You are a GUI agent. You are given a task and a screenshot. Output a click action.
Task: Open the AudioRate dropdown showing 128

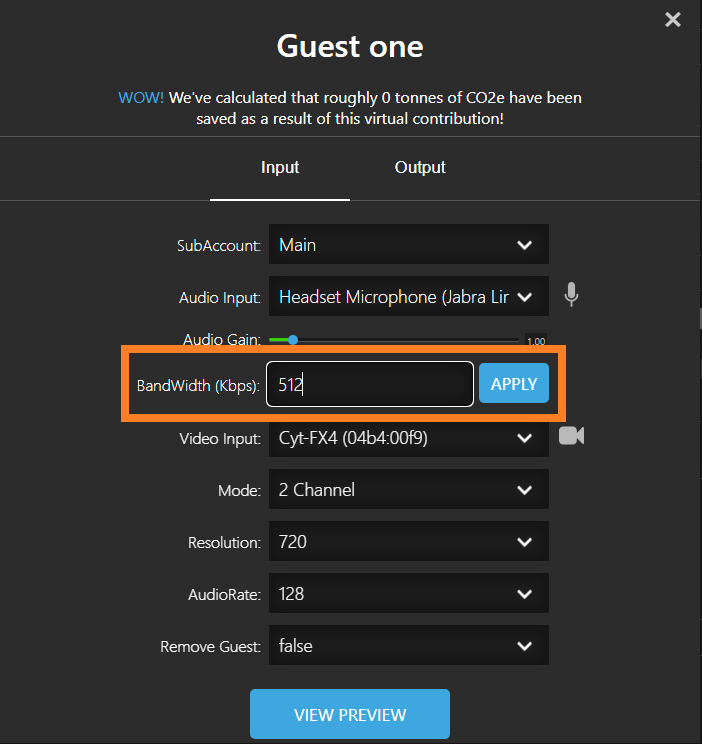point(409,593)
